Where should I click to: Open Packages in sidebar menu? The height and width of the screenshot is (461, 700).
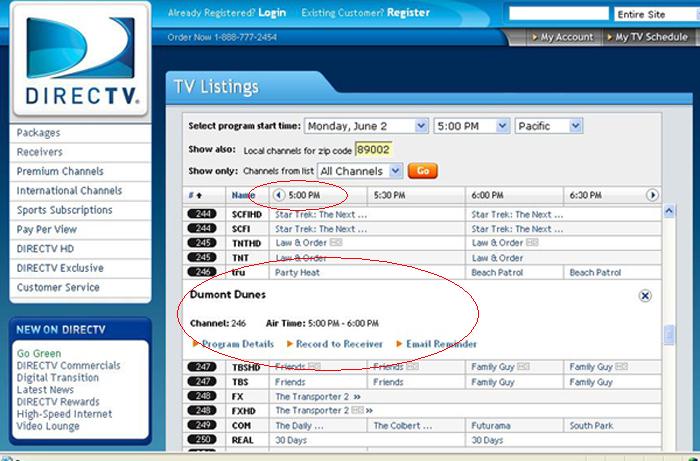[38, 133]
